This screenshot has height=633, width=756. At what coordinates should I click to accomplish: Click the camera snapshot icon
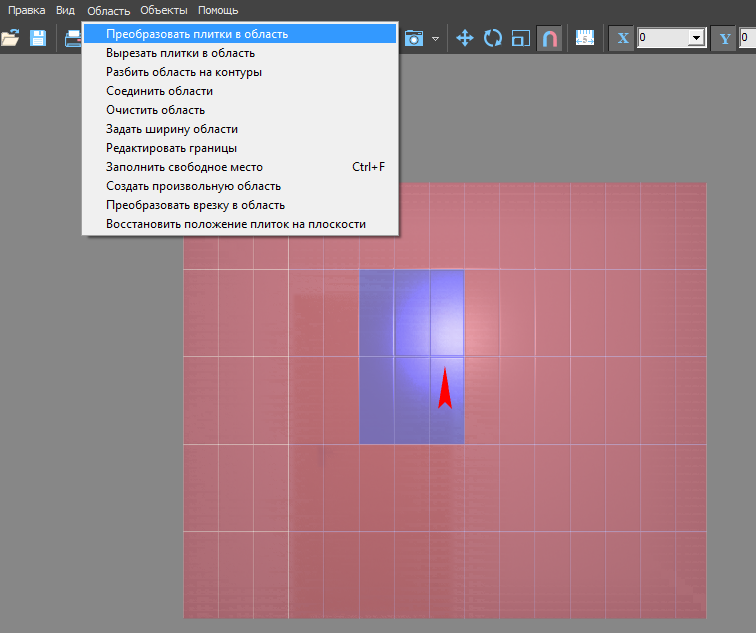pos(414,38)
